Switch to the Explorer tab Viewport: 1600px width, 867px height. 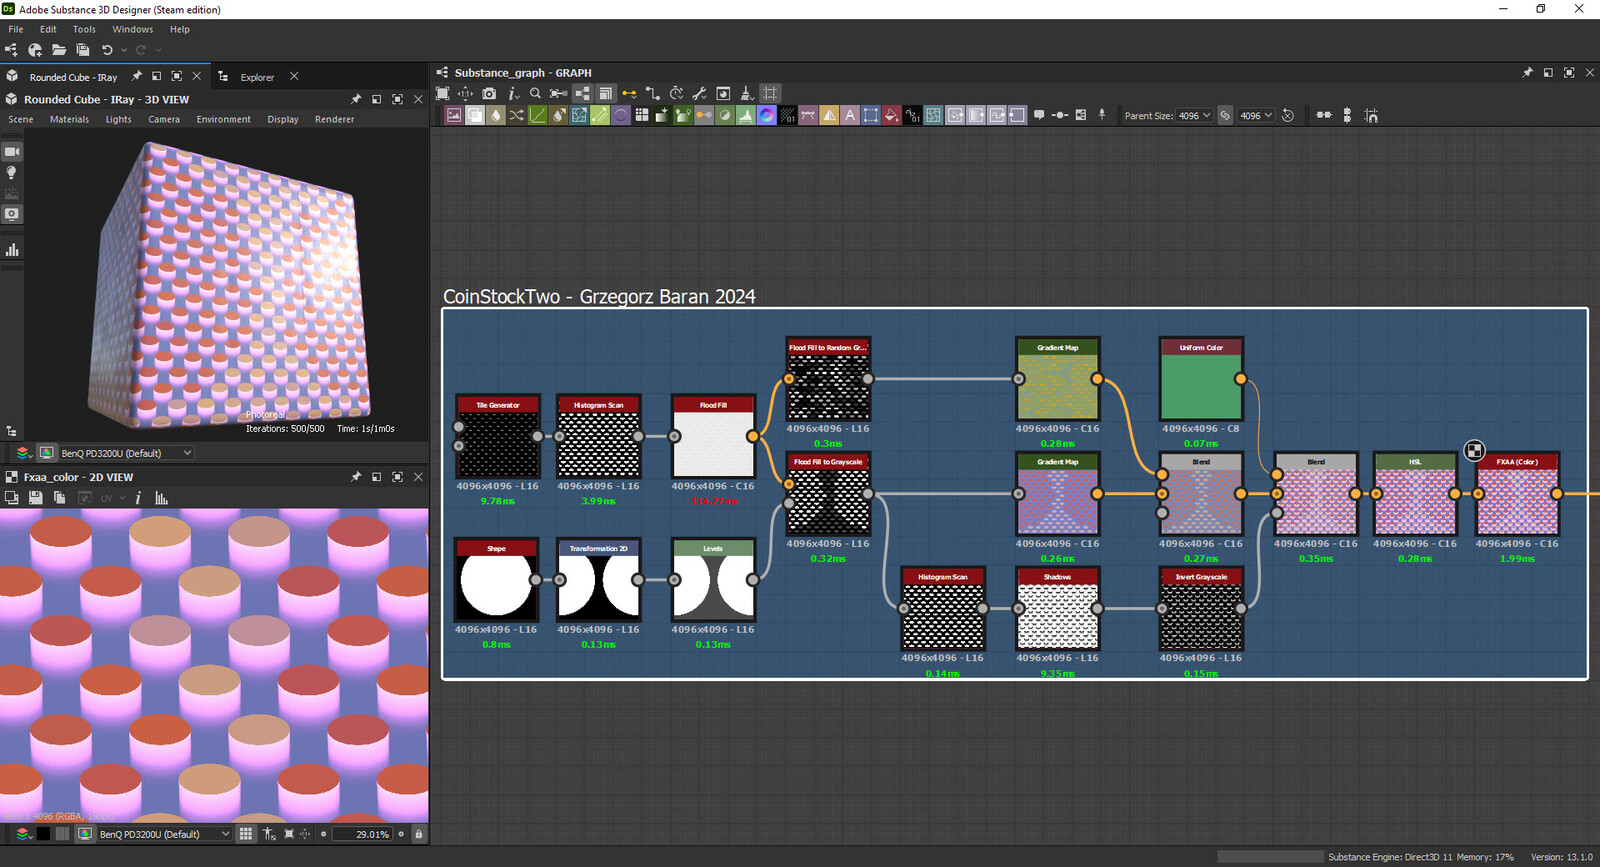[257, 77]
